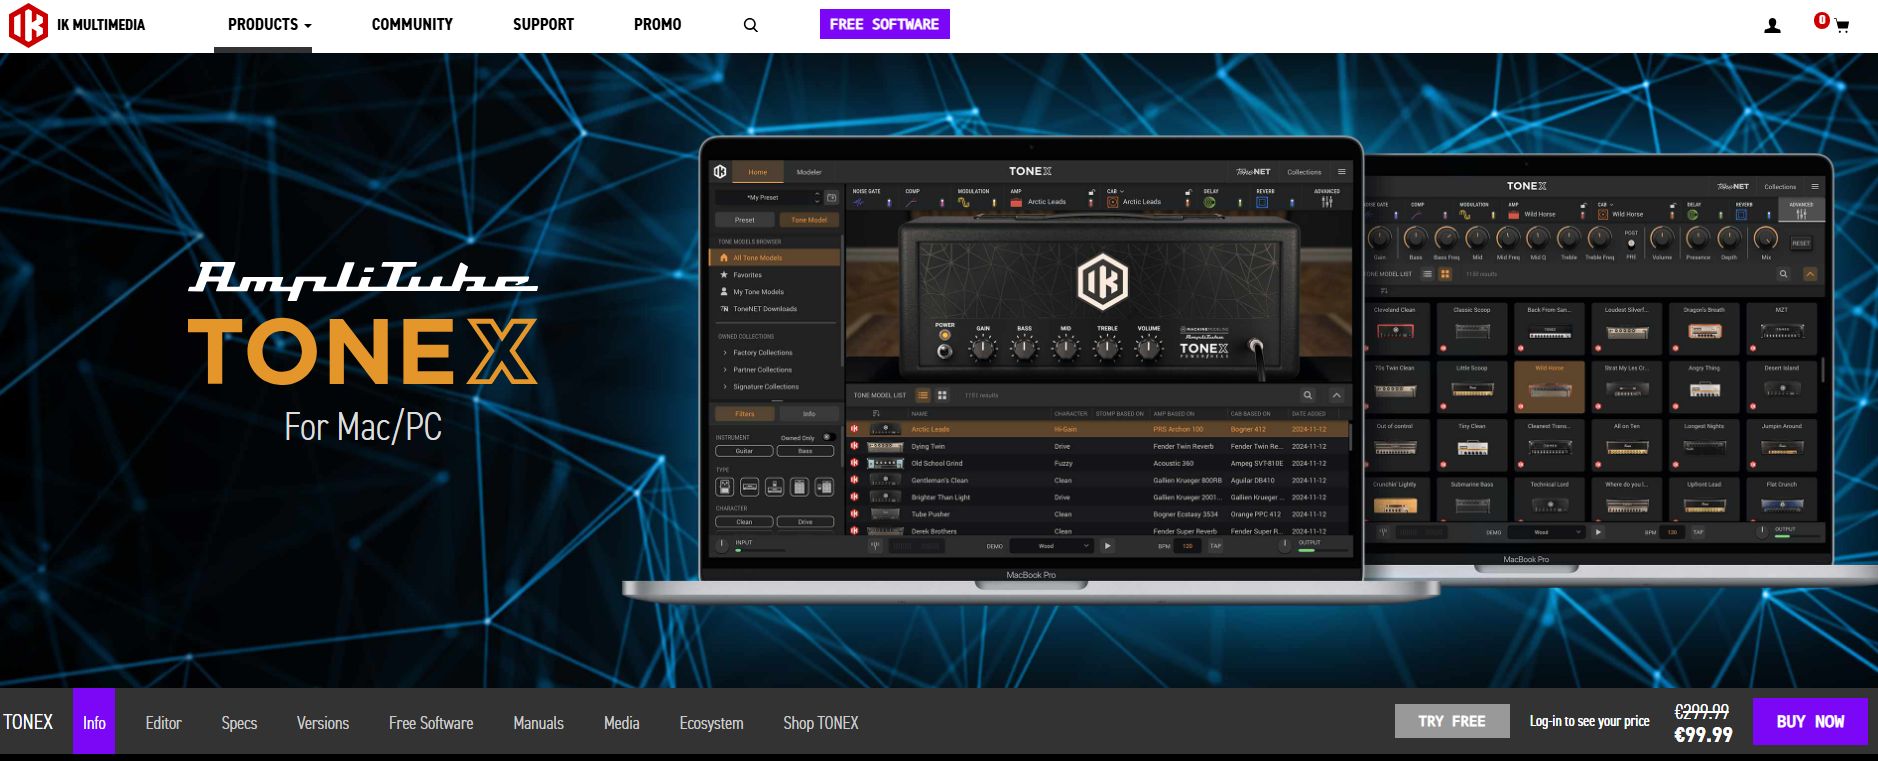Open Advanced sliders icon on front laptop
The height and width of the screenshot is (761, 1878).
[1327, 202]
